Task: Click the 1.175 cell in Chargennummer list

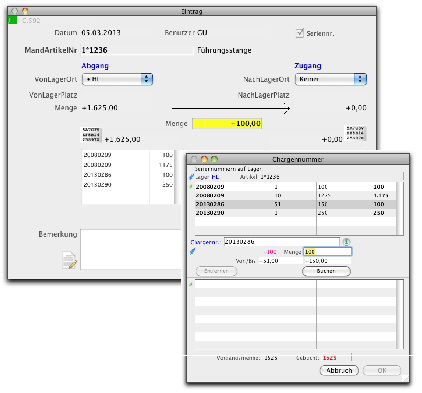Action: pos(380,195)
